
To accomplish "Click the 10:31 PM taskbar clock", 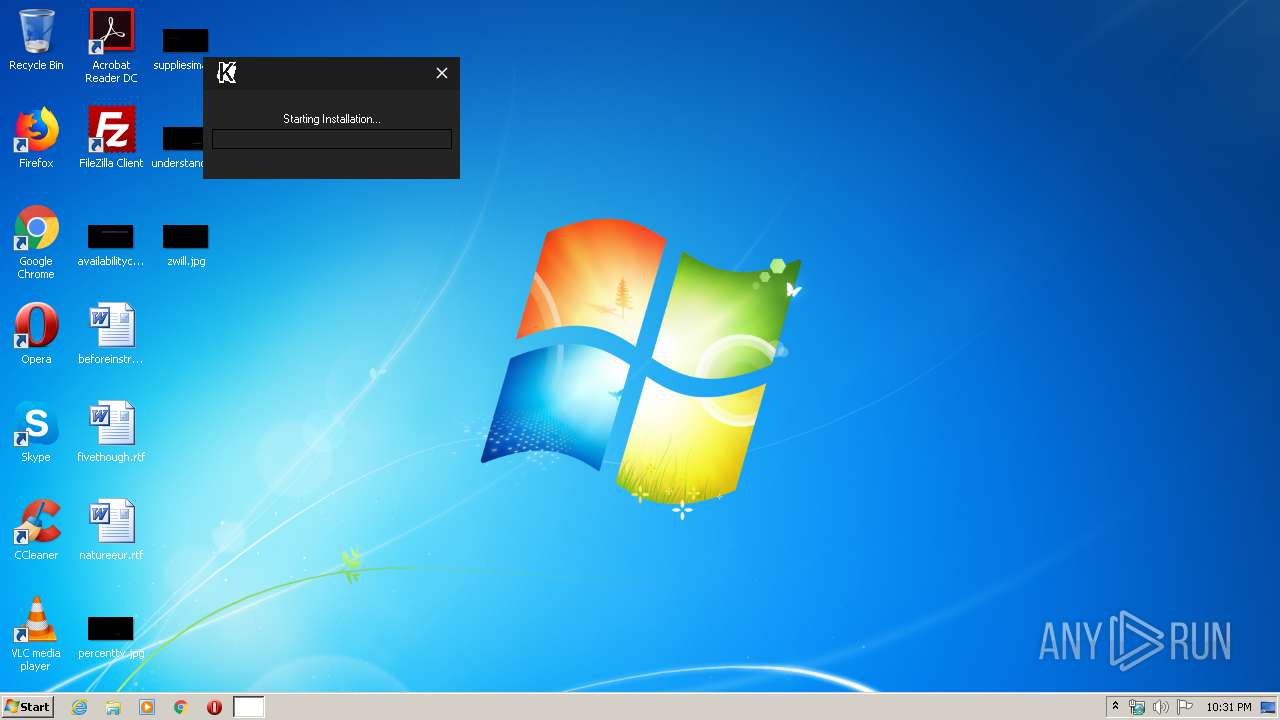I will pos(1229,707).
